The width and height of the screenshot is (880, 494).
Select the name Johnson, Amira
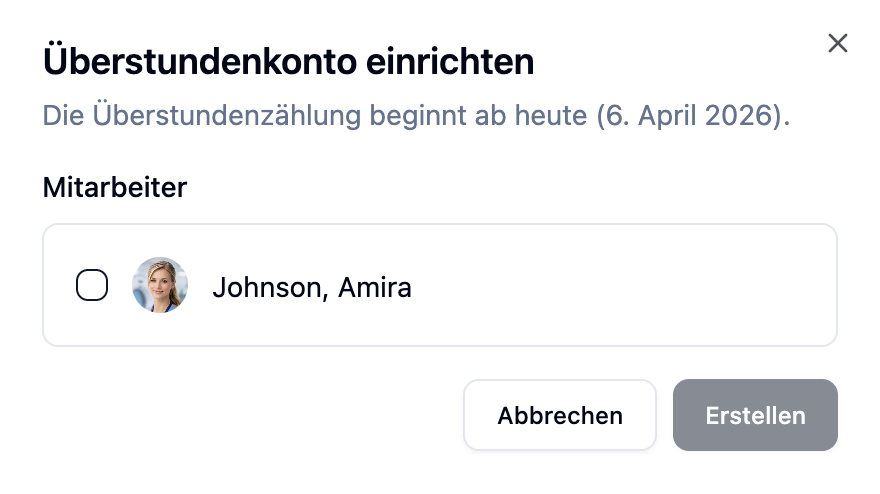(x=312, y=288)
